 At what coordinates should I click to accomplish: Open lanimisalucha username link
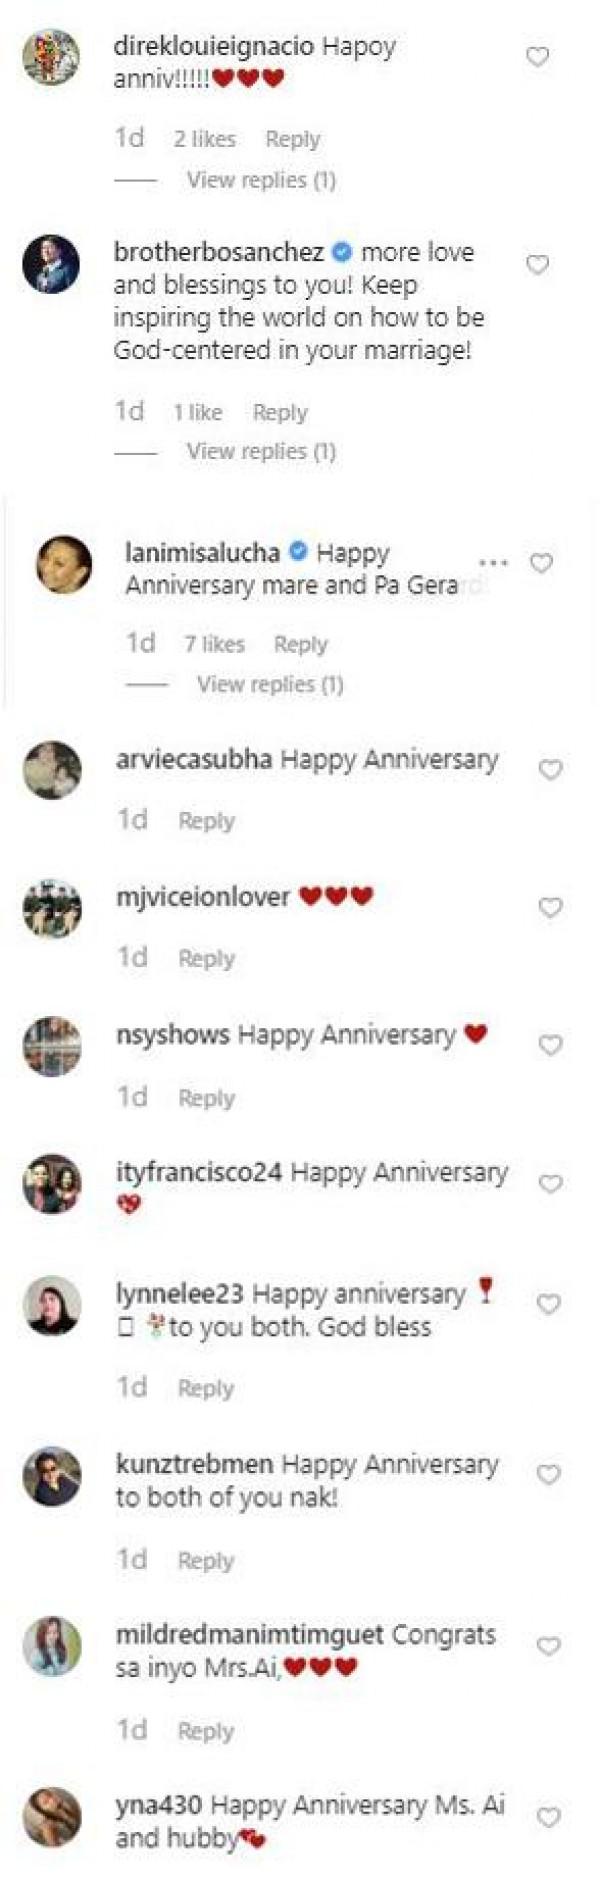202,552
